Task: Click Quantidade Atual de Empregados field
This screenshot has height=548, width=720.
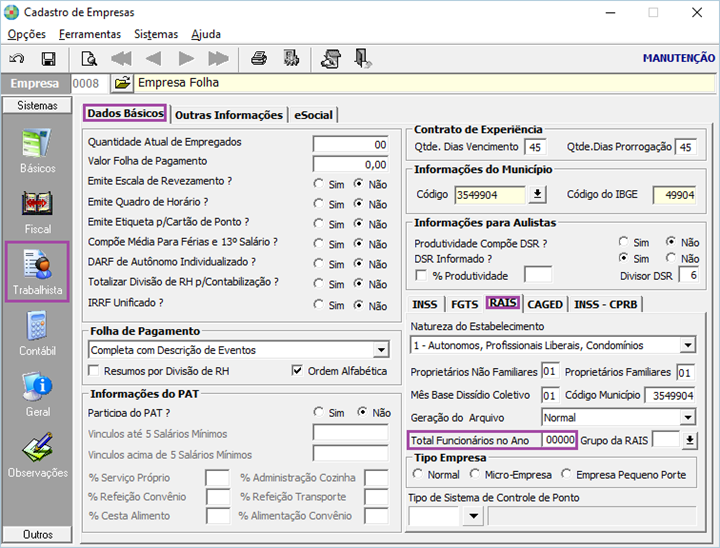Action: tap(350, 144)
